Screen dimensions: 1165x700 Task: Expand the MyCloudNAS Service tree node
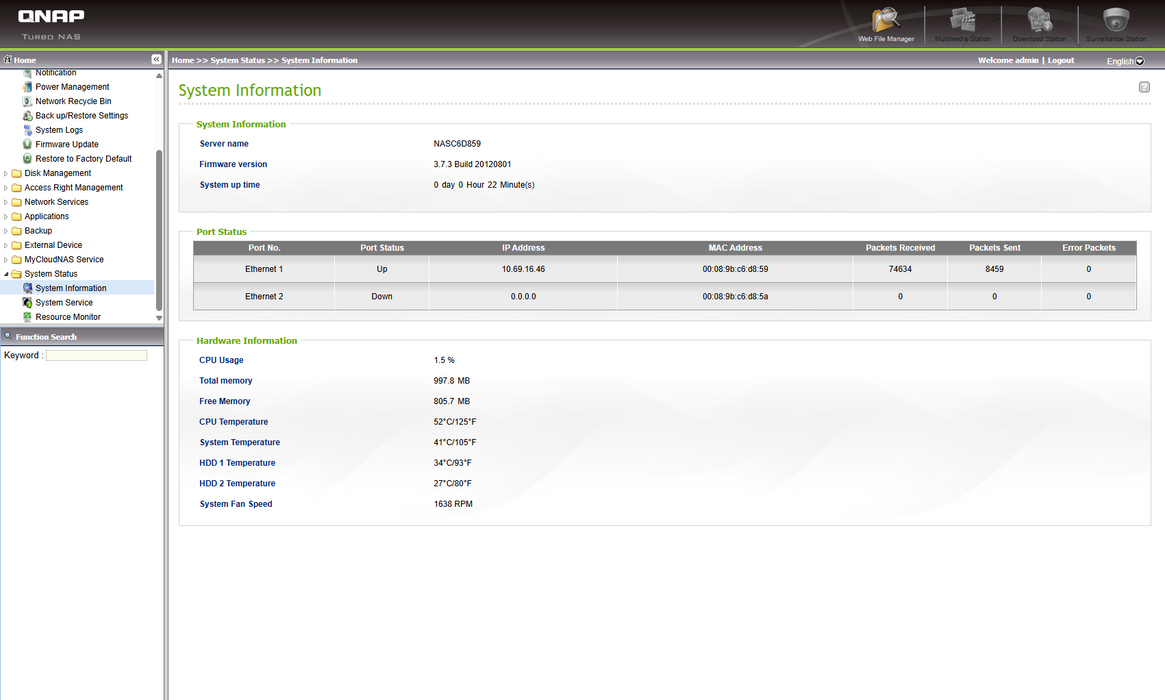point(6,259)
